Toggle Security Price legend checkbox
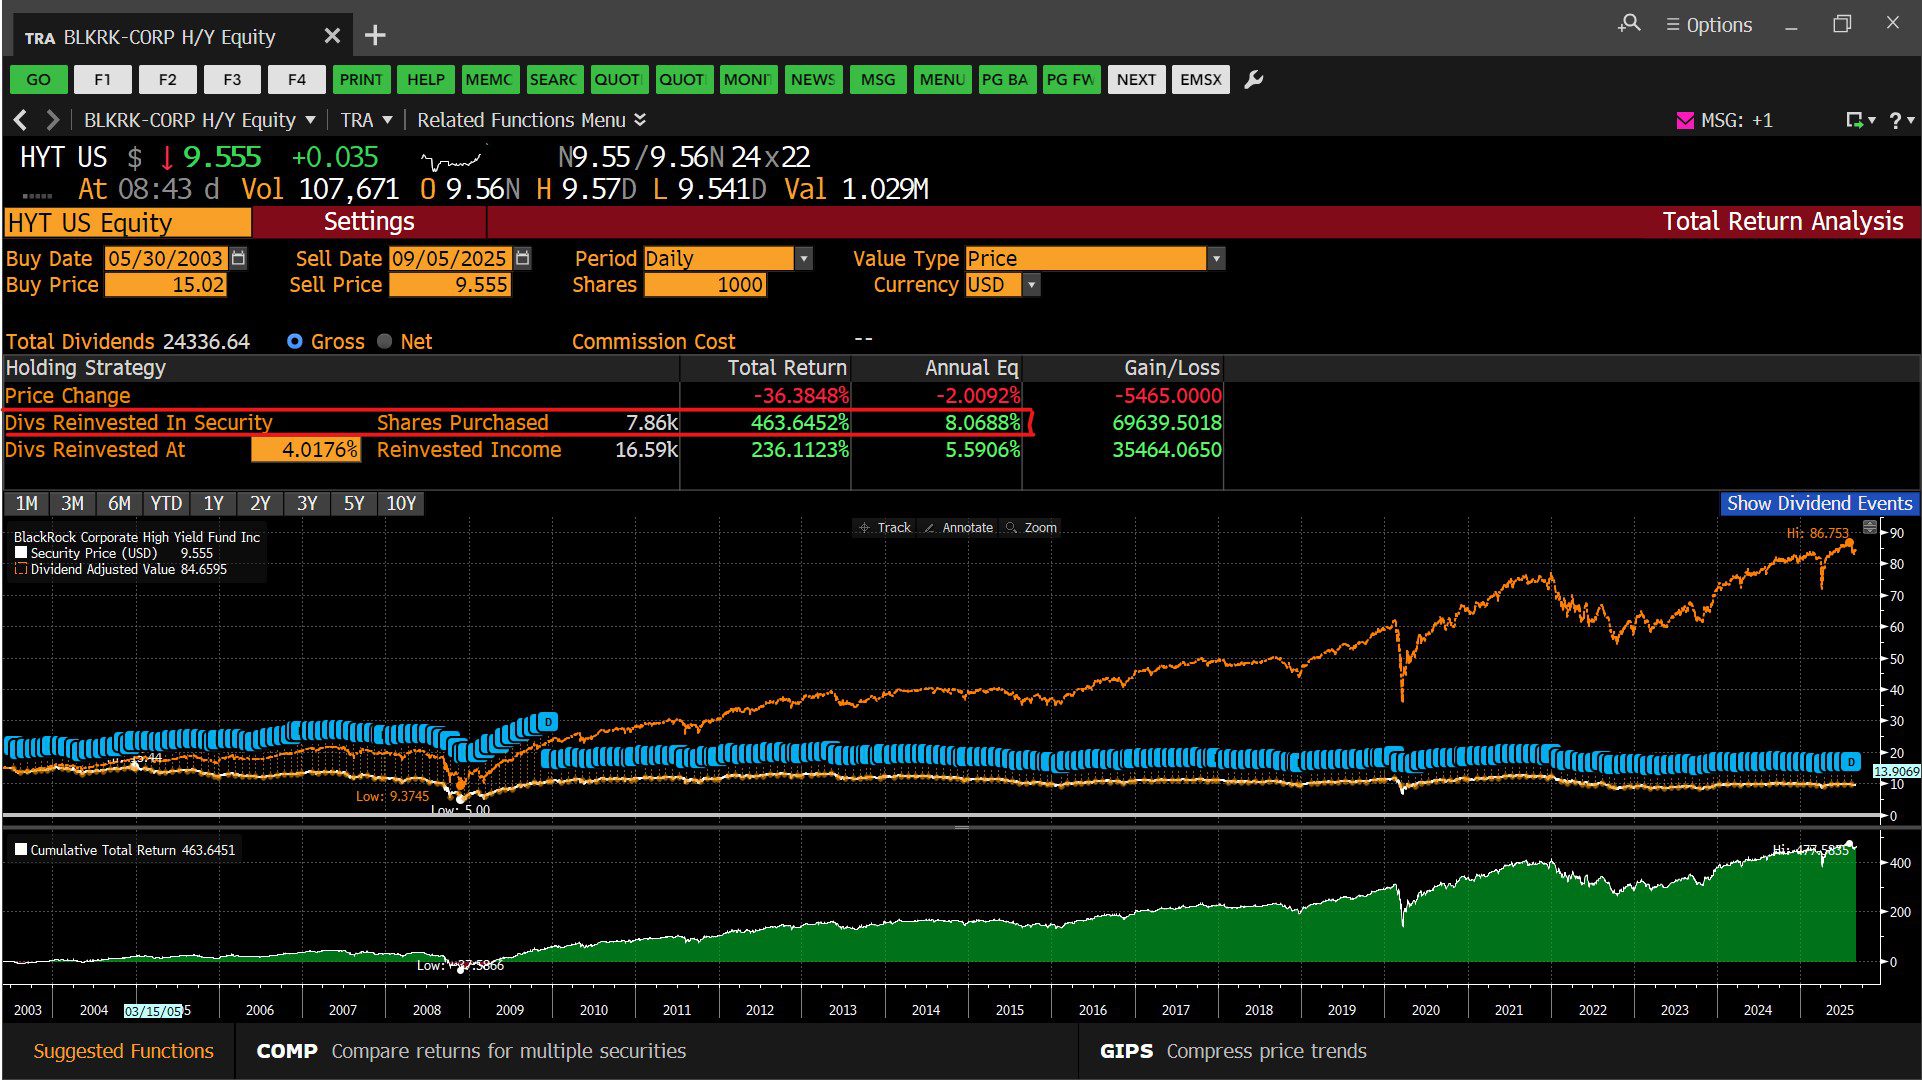Image resolution: width=1922 pixels, height=1080 pixels. [21, 553]
